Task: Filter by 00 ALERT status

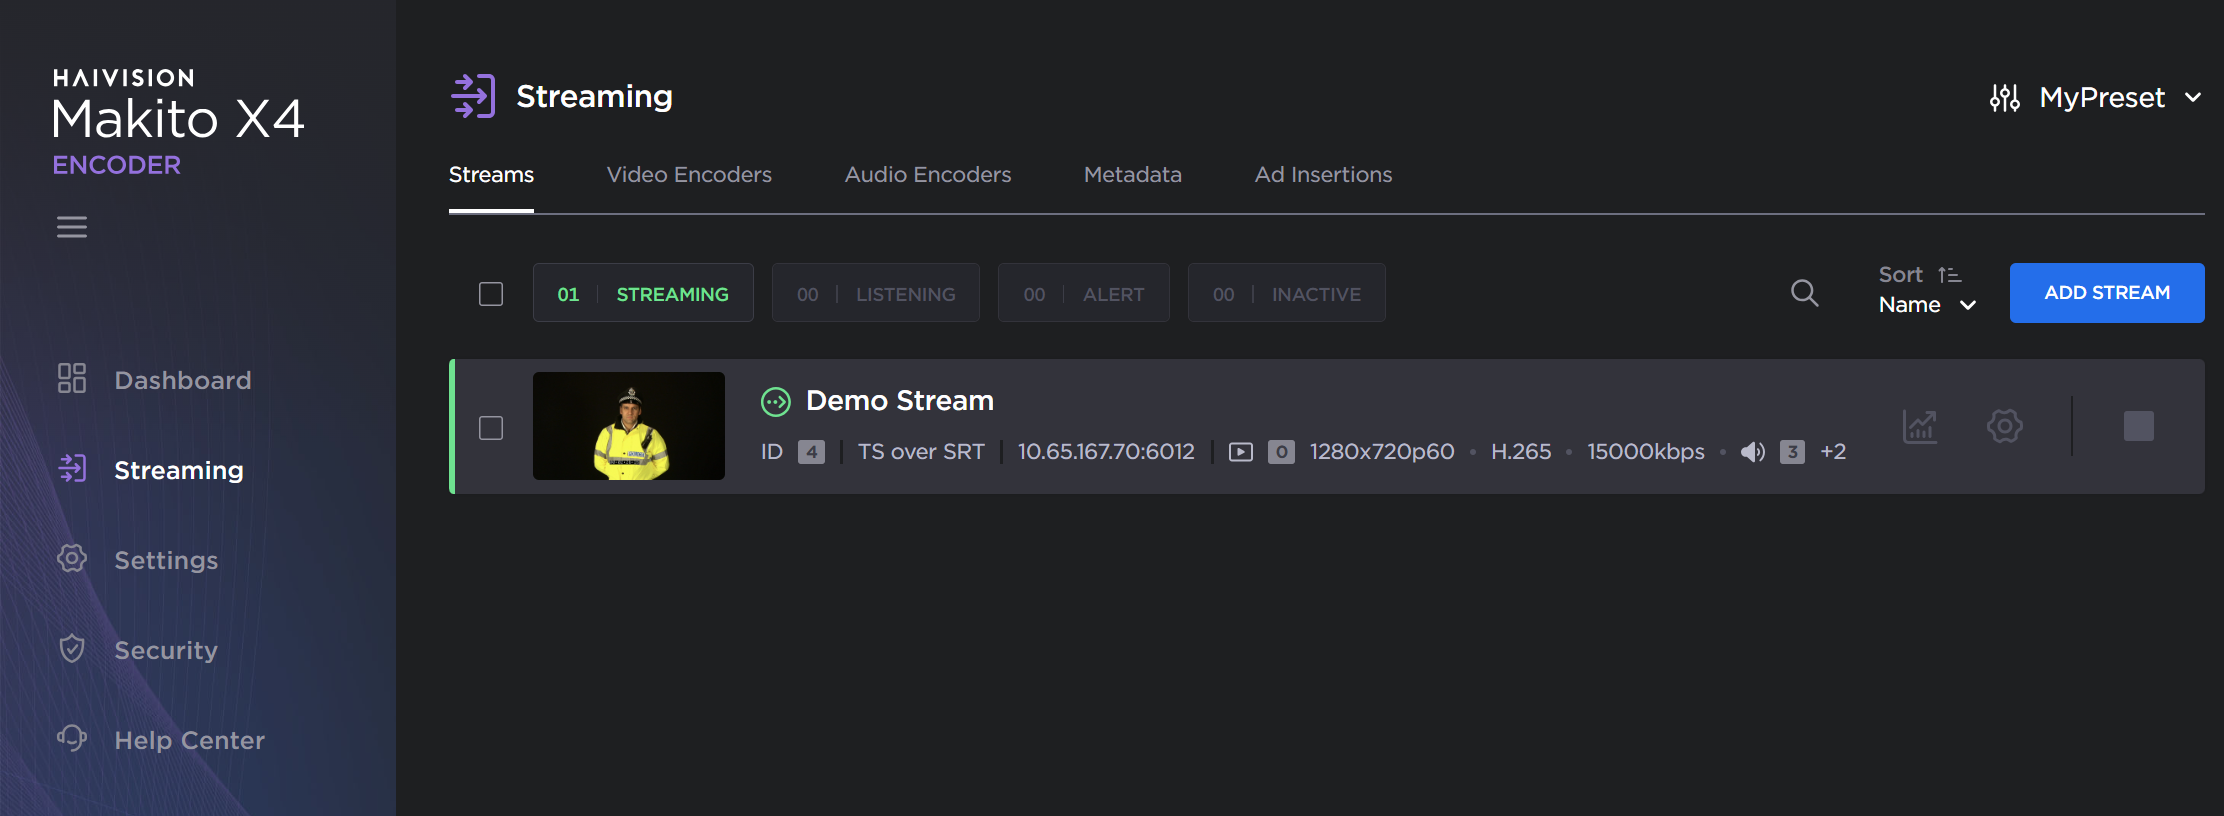Action: pyautogui.click(x=1084, y=293)
